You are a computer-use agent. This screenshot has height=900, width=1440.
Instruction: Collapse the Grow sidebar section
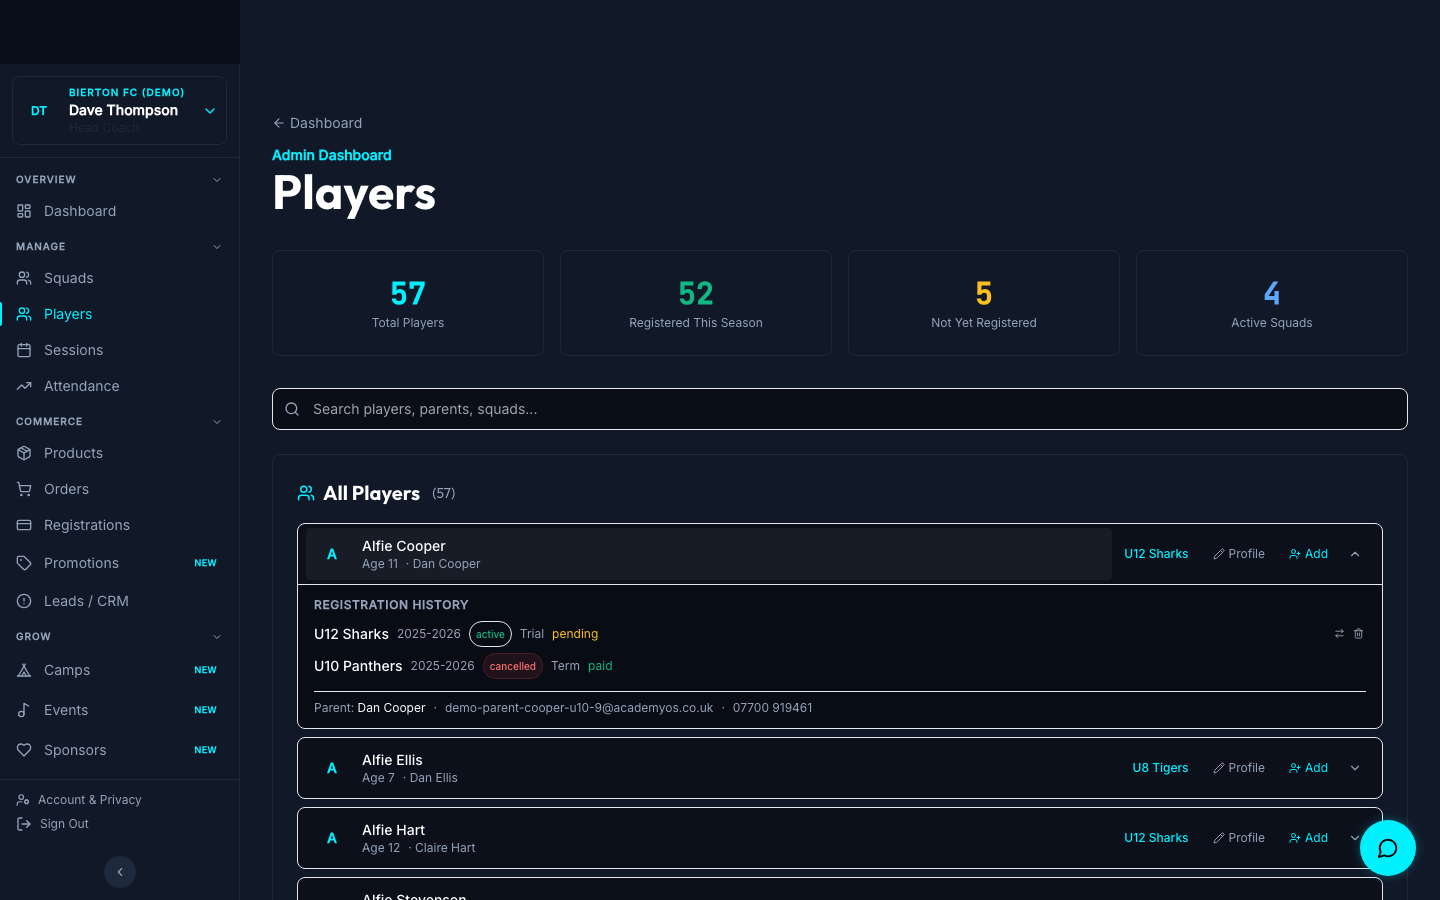pyautogui.click(x=217, y=637)
